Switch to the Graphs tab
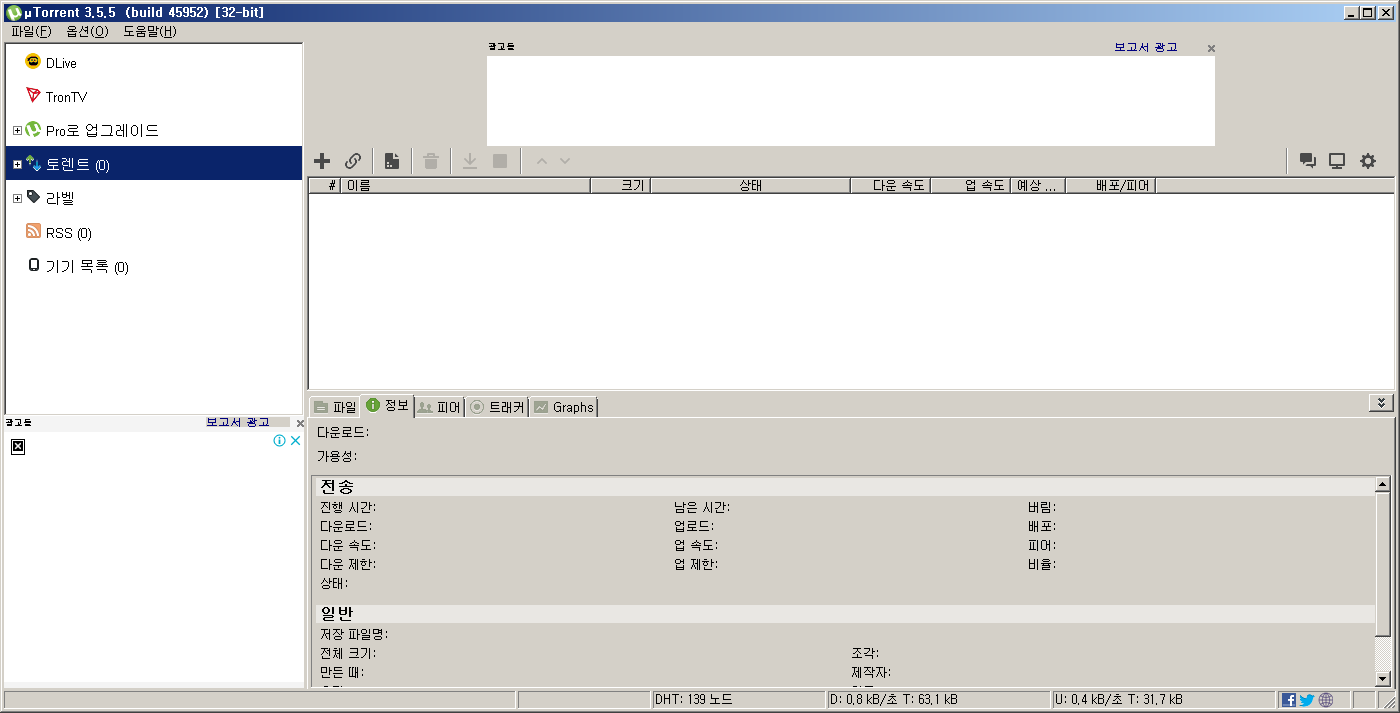This screenshot has width=1400, height=713. tap(563, 407)
